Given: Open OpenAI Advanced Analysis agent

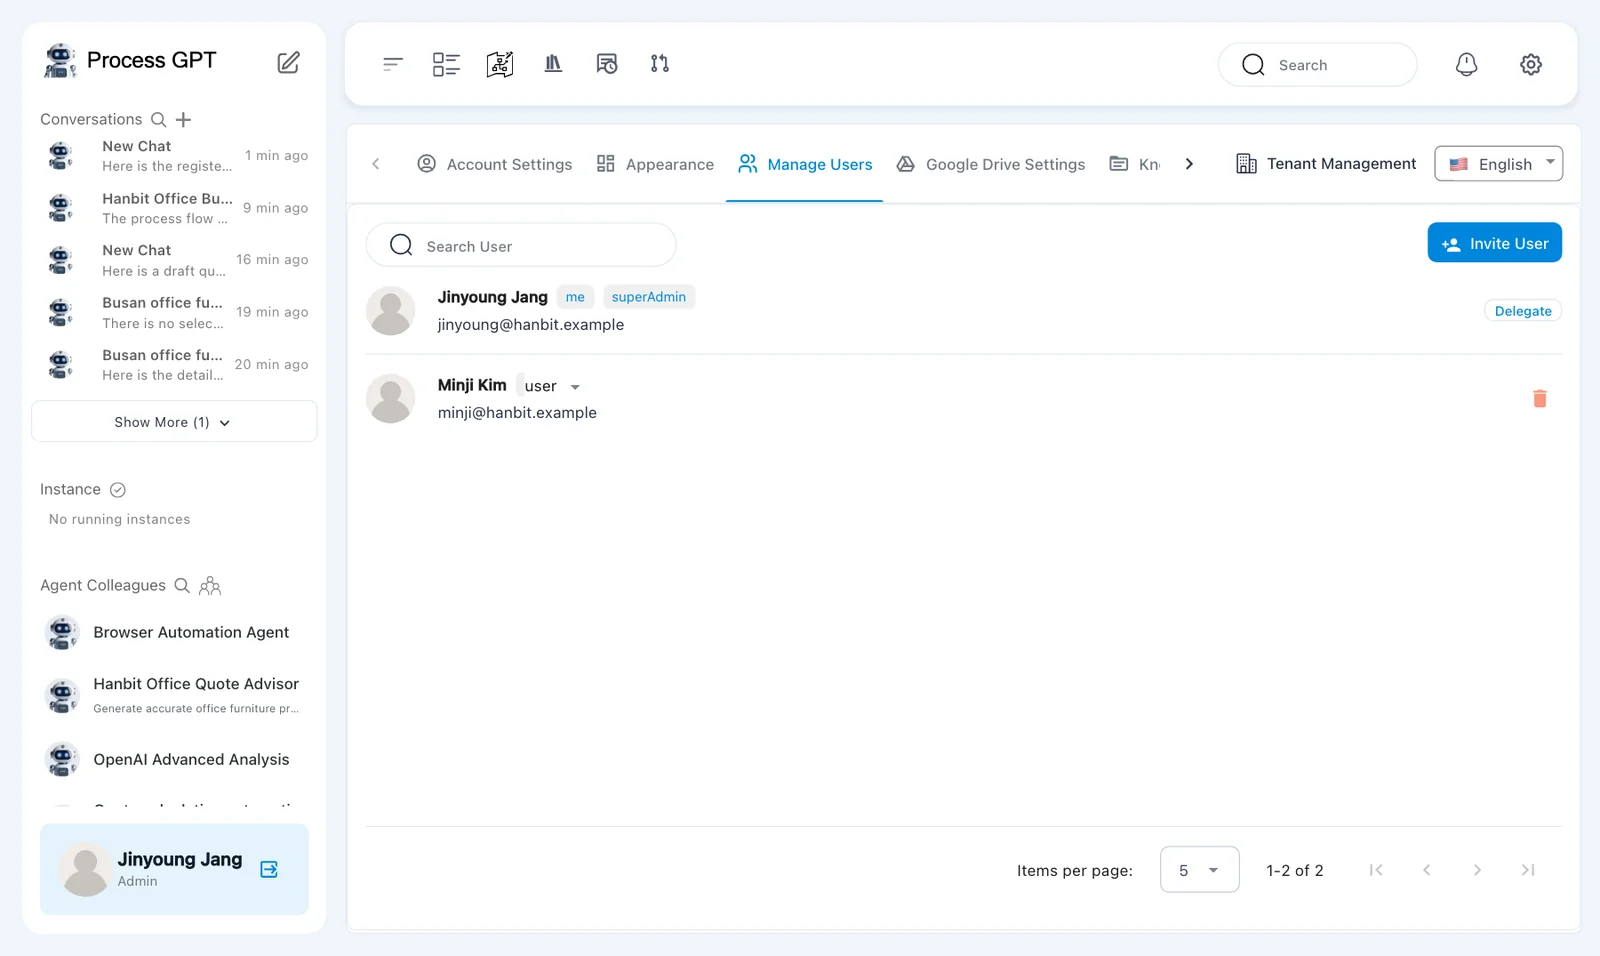Looking at the screenshot, I should (x=174, y=760).
